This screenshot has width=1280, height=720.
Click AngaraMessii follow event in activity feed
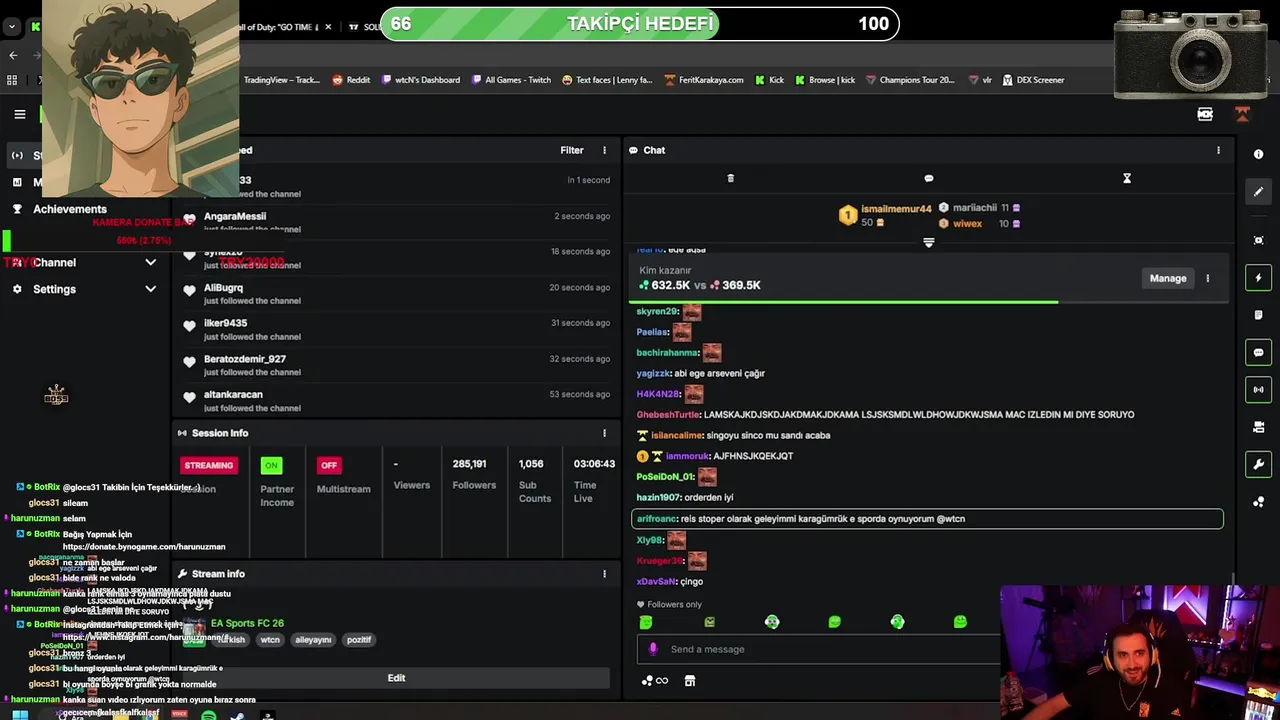coord(396,222)
